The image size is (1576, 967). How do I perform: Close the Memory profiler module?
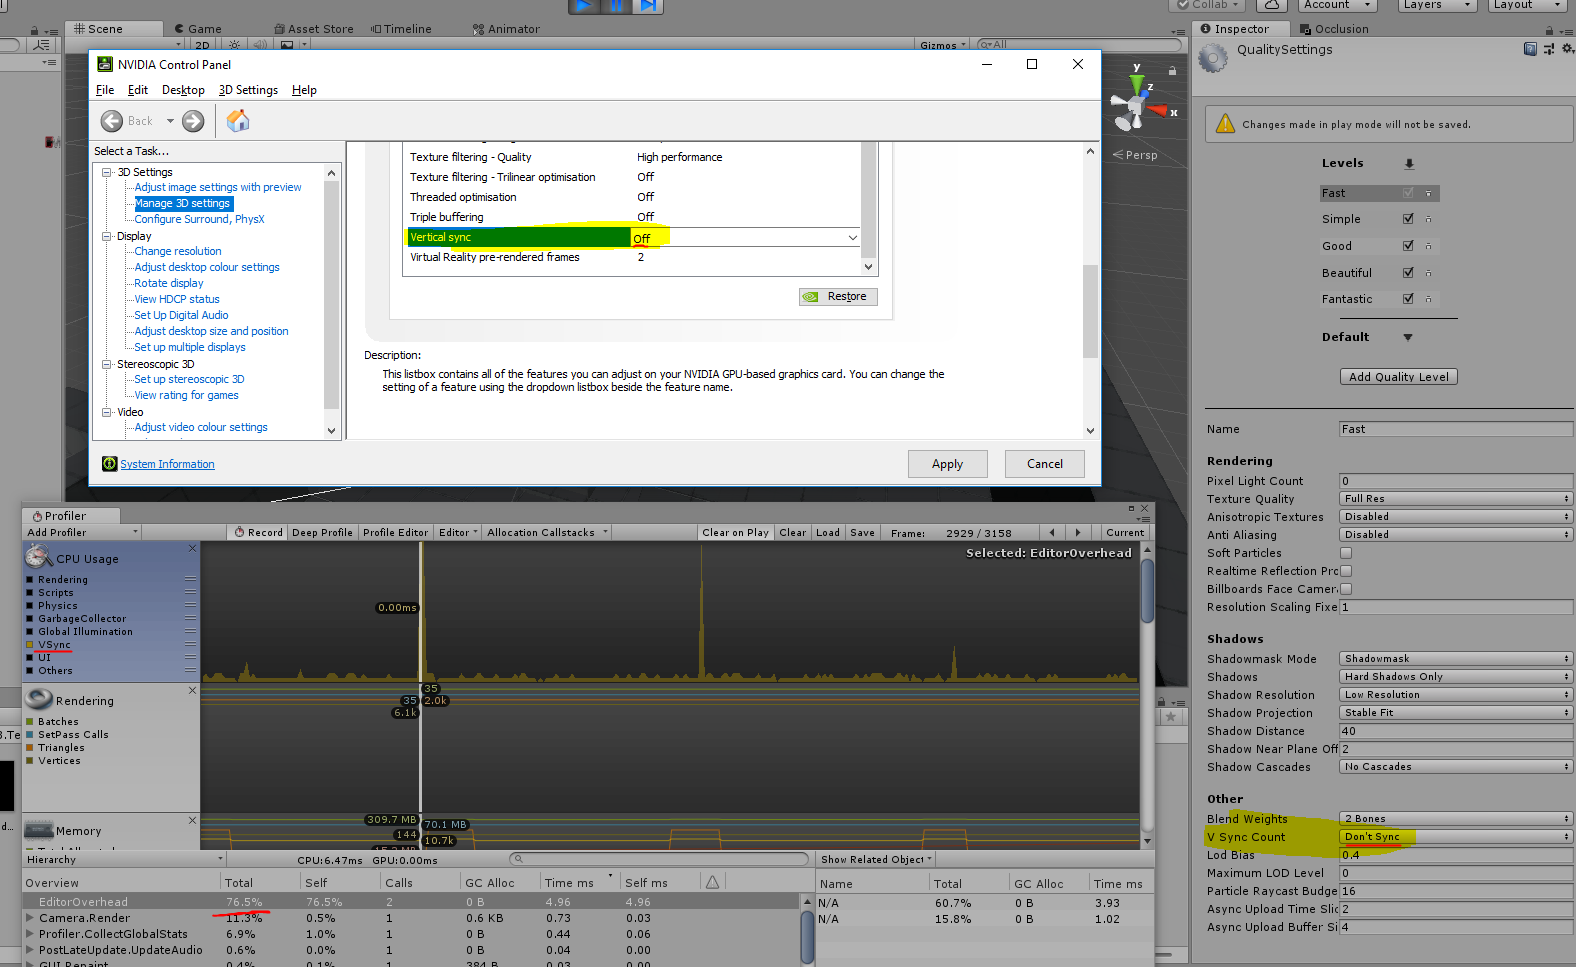point(193,821)
